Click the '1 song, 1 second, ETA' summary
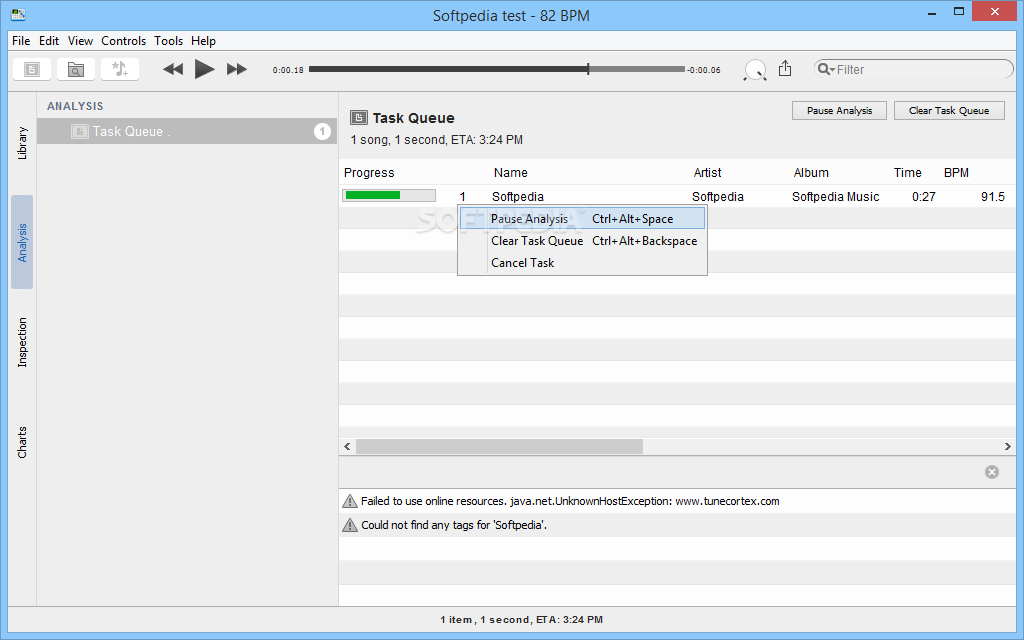 (x=436, y=140)
